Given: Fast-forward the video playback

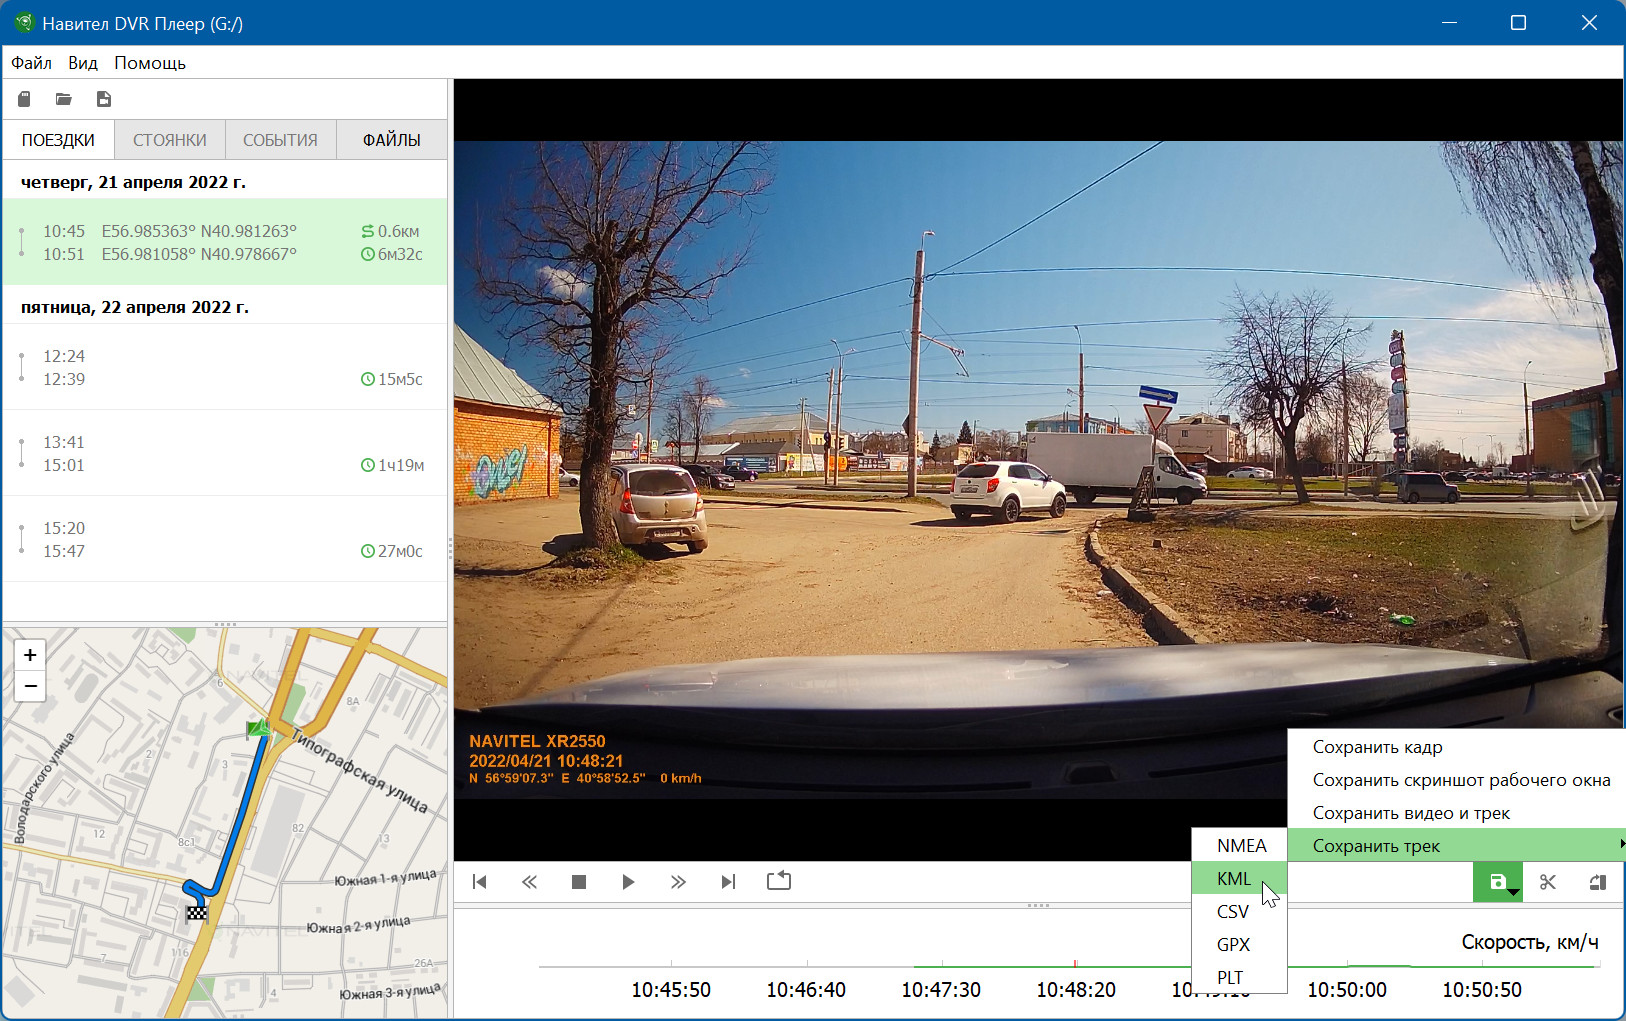Looking at the screenshot, I should (x=678, y=882).
